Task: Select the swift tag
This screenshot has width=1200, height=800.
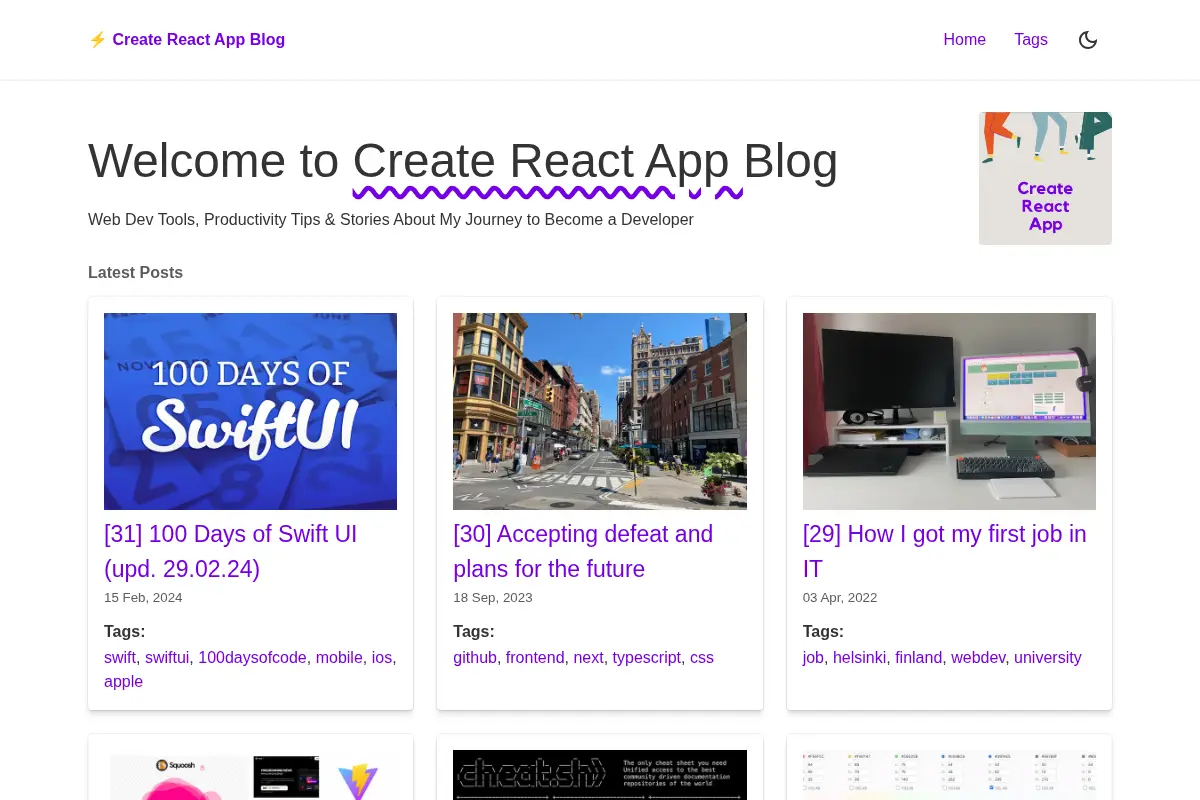Action: click(120, 658)
